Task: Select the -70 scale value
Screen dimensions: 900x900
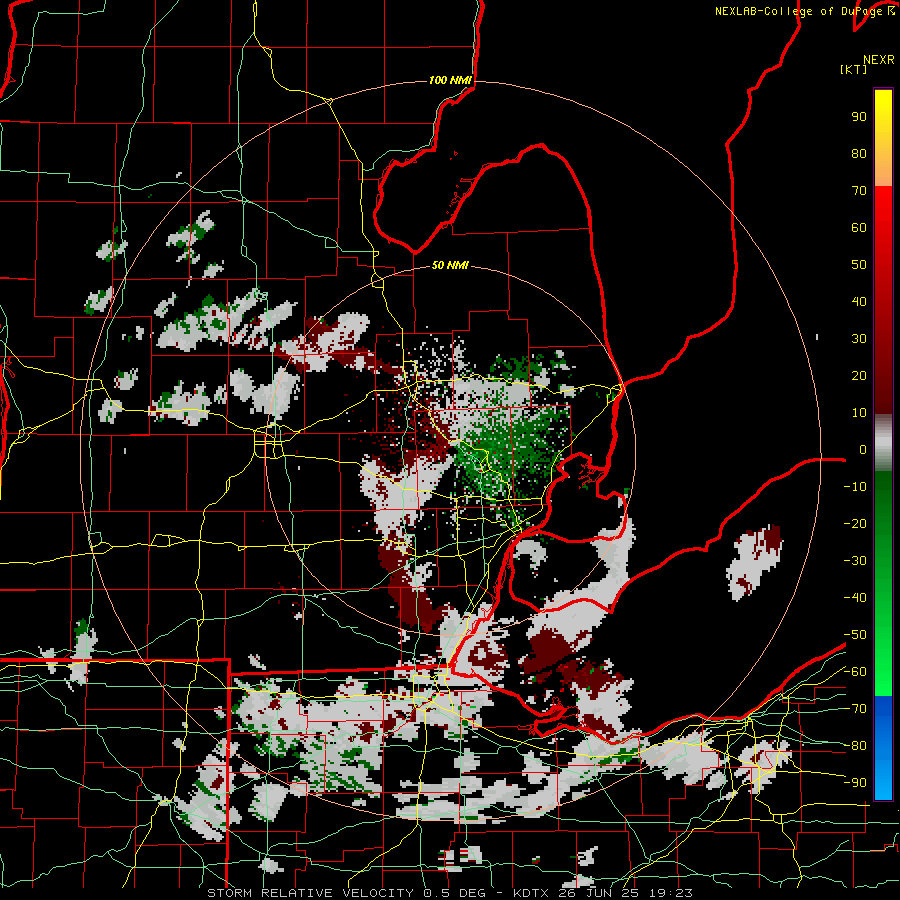Action: 855,709
